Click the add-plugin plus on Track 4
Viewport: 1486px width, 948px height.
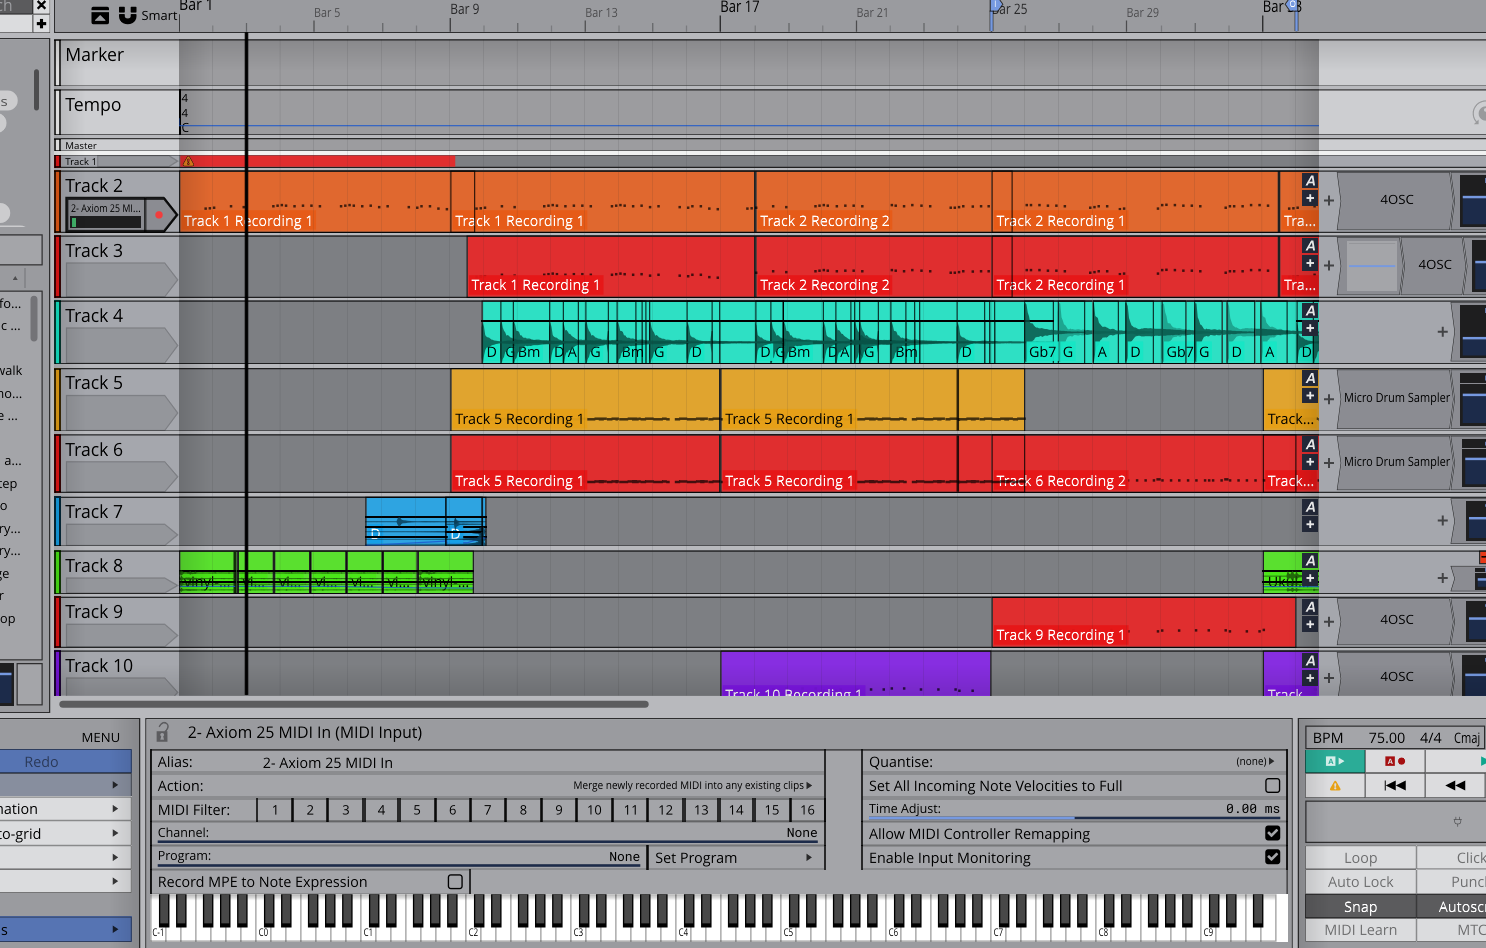pyautogui.click(x=1442, y=332)
